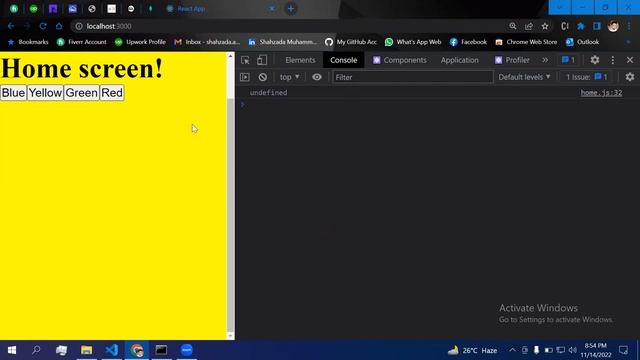This screenshot has height=360, width=640.
Task: Open the My GitHub Acc bookmark
Action: tap(351, 42)
